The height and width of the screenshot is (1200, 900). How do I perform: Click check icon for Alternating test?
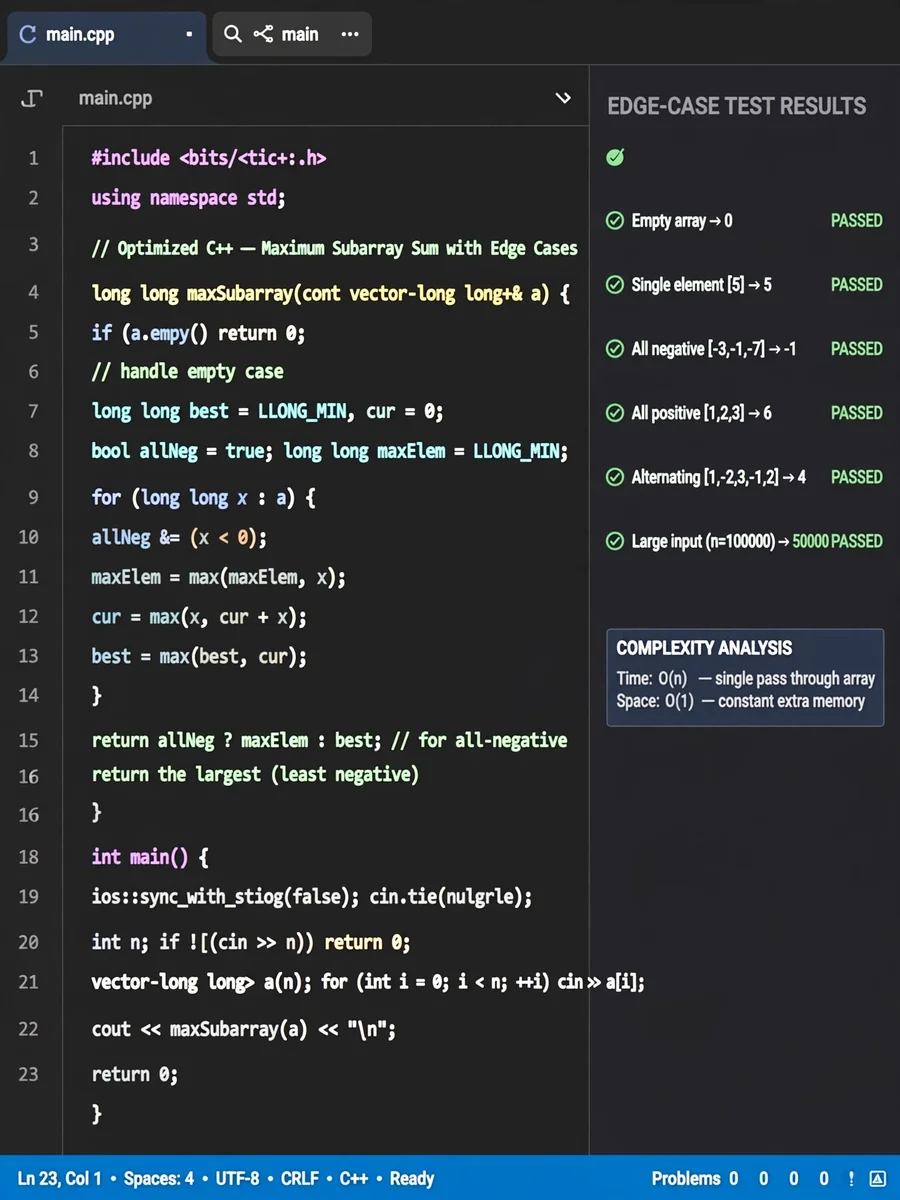615,477
